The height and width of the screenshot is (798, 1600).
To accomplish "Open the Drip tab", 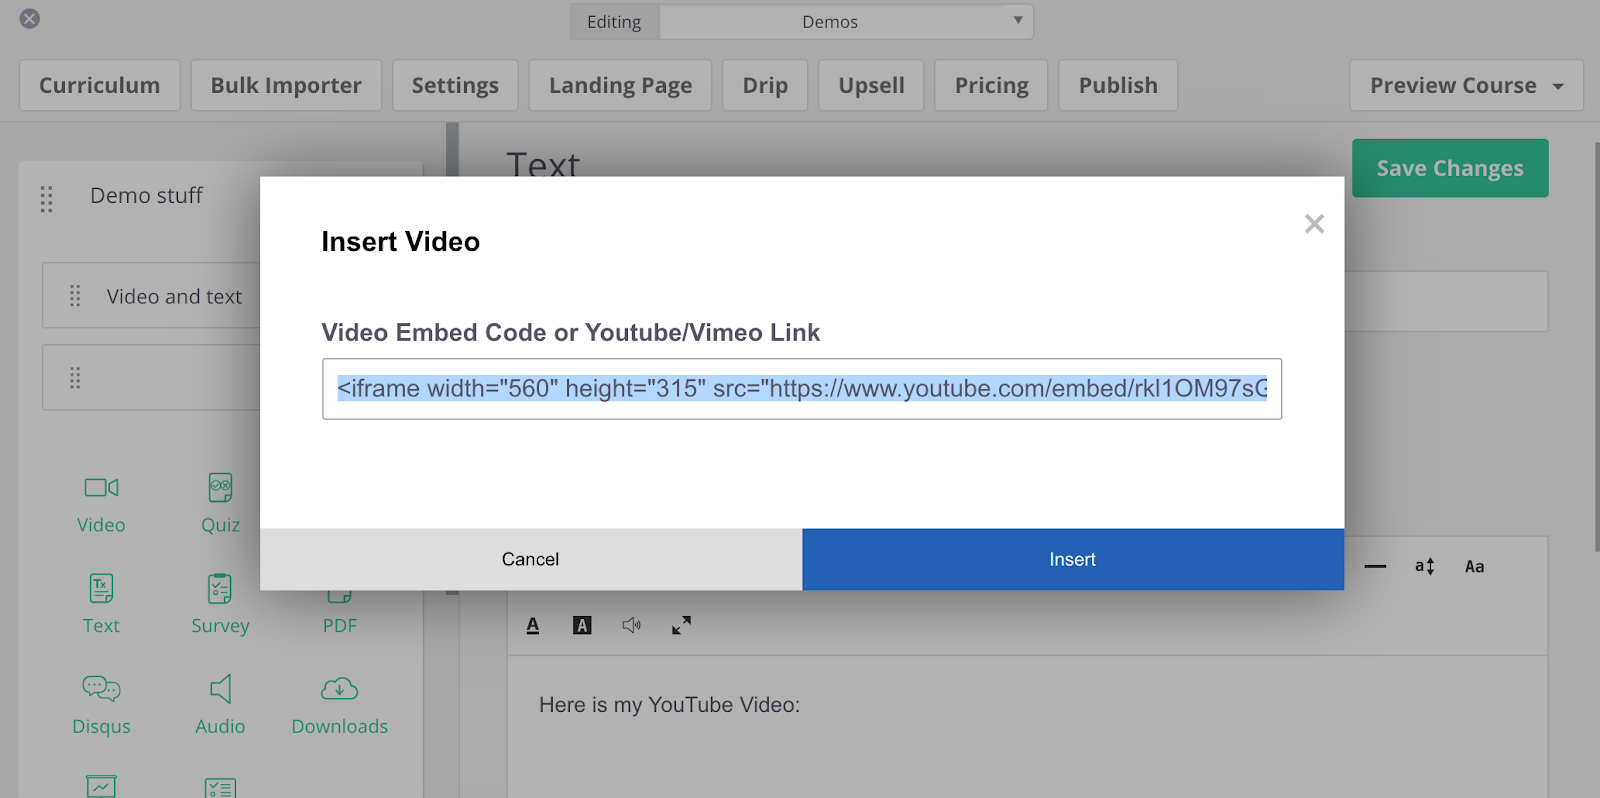I will (x=765, y=85).
